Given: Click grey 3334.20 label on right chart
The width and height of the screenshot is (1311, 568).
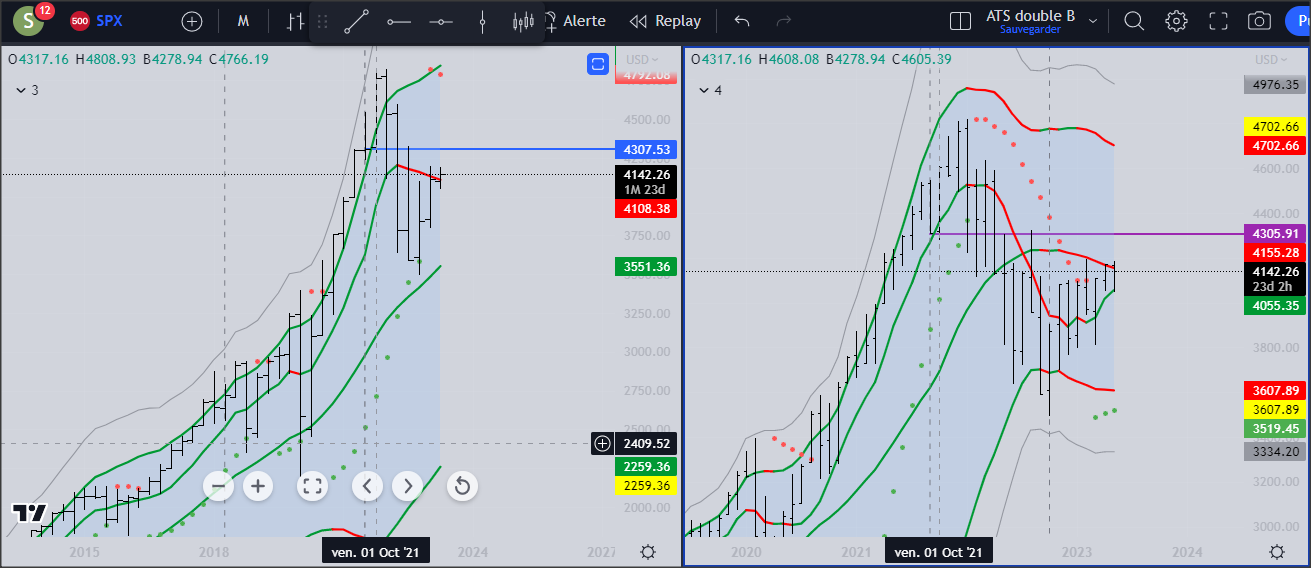Looking at the screenshot, I should pyautogui.click(x=1275, y=451).
